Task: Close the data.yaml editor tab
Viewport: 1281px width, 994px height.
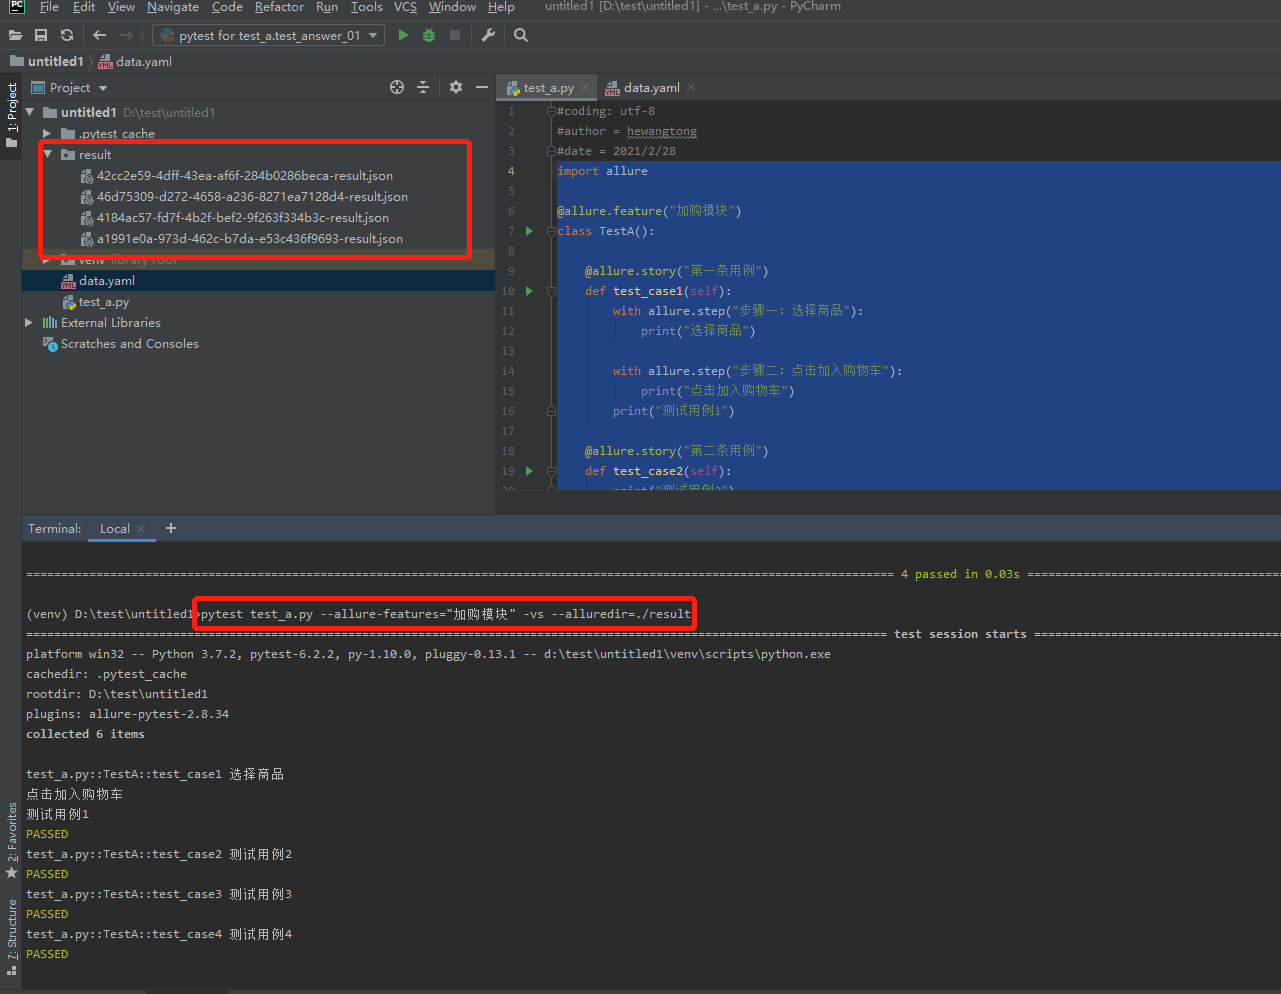Action: [691, 88]
